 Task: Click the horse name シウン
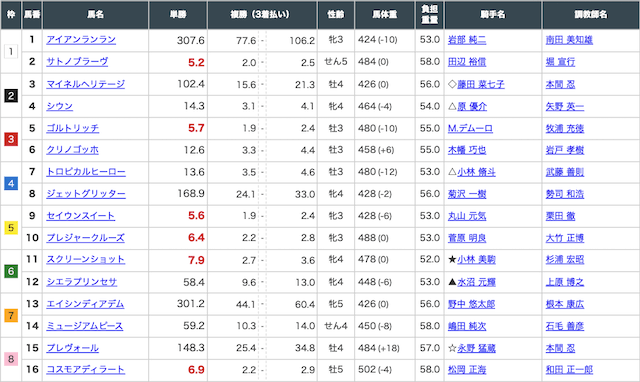59,106
